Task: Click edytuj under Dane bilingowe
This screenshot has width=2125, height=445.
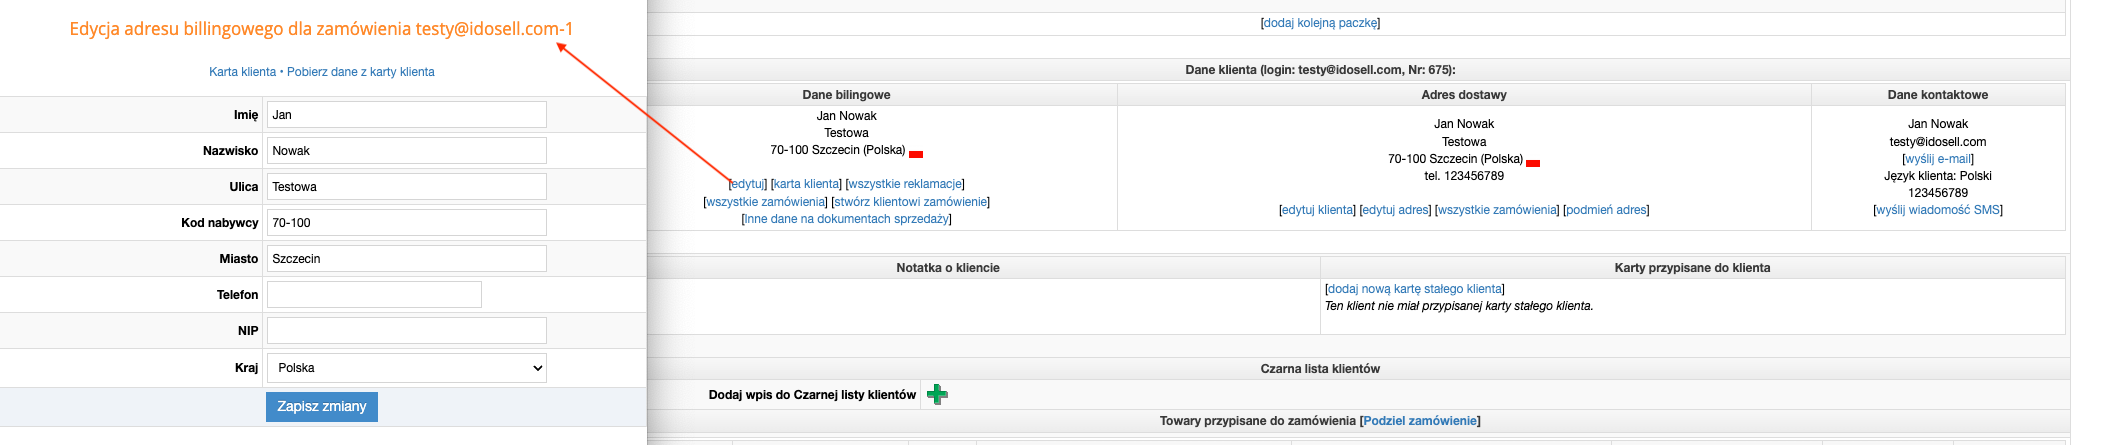Action: coord(748,184)
